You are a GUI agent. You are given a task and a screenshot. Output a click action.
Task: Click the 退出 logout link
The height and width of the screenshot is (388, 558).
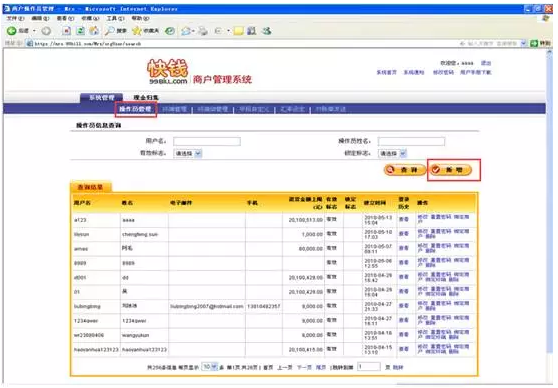tap(486, 63)
